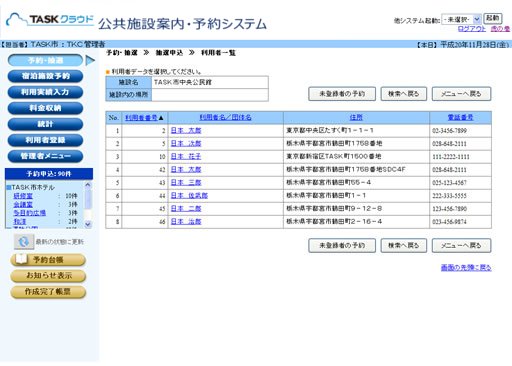Open the 予約・抽選 menu
Image resolution: width=512 pixels, height=366 pixels.
tap(45, 60)
